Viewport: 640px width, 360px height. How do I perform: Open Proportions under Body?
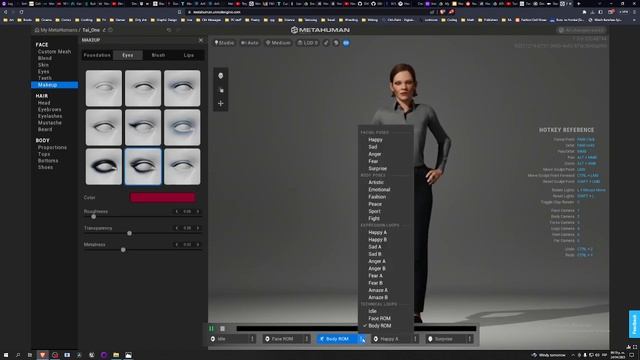(52, 147)
